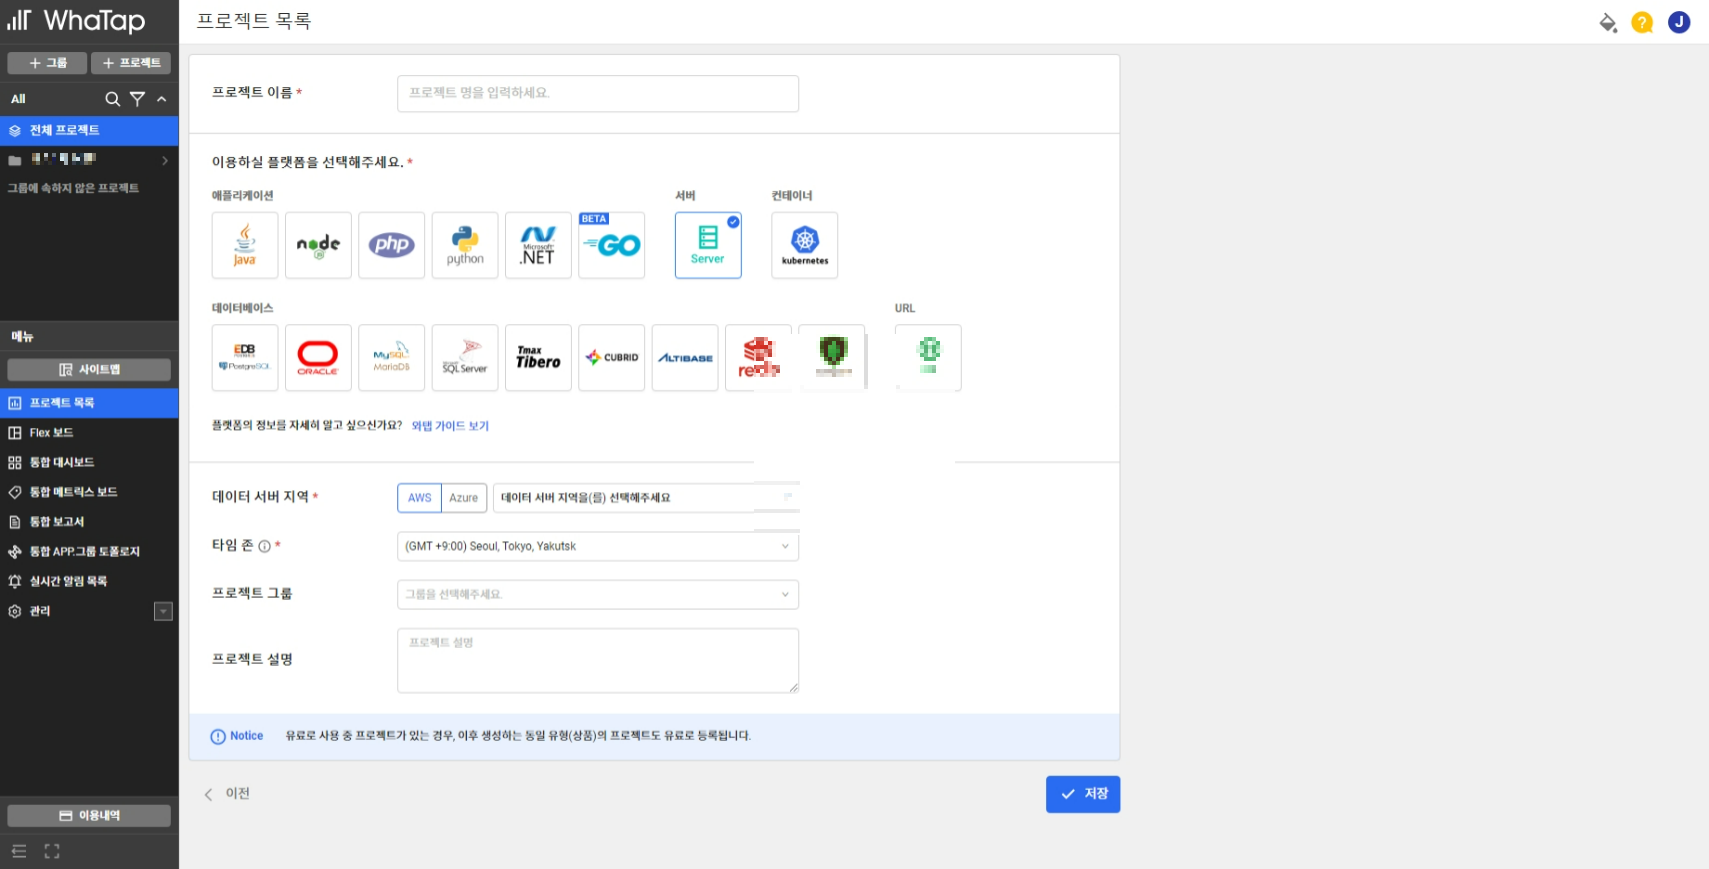Image resolution: width=1709 pixels, height=869 pixels.
Task: Open the 이용내역 button
Action: point(89,816)
